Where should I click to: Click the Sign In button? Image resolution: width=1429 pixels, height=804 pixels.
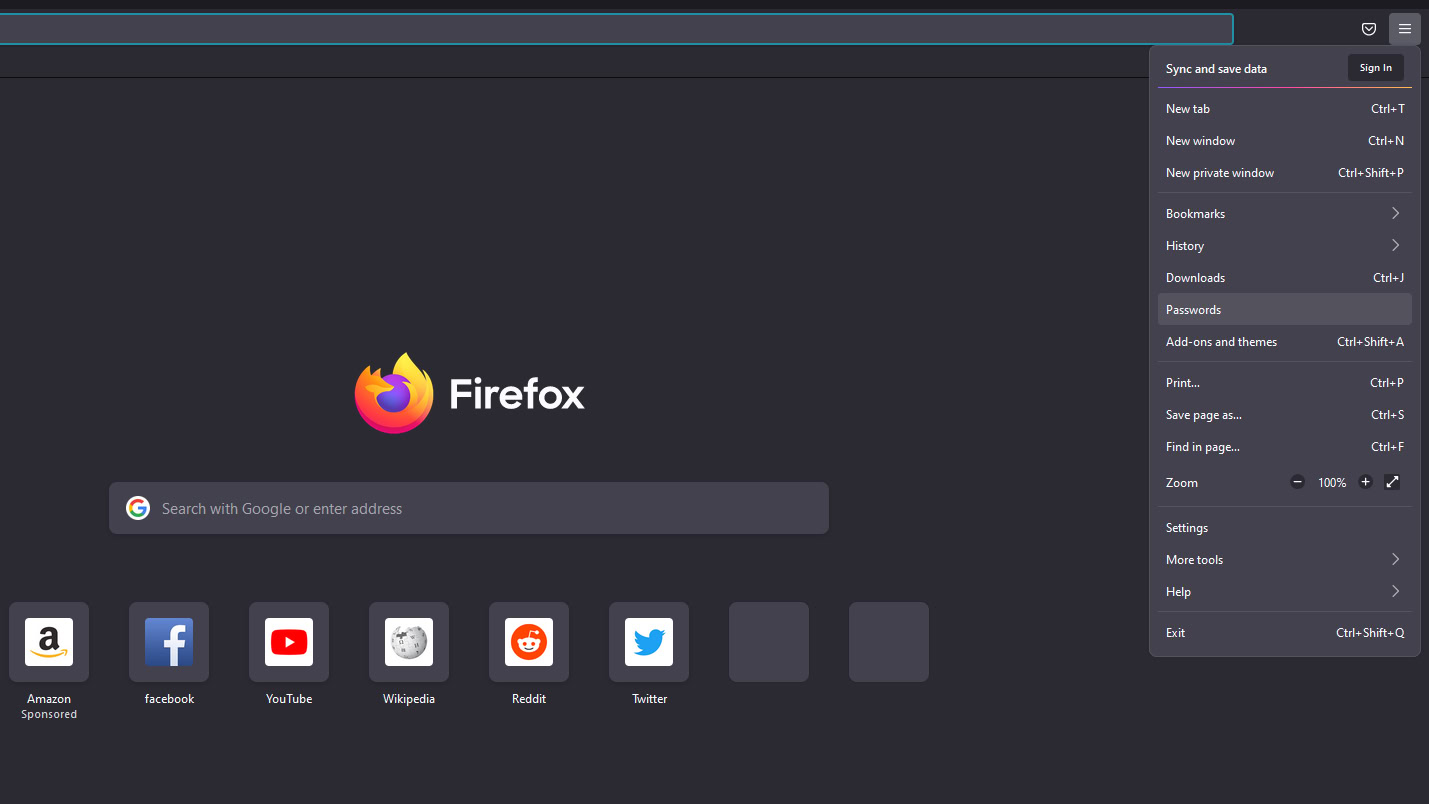point(1376,68)
